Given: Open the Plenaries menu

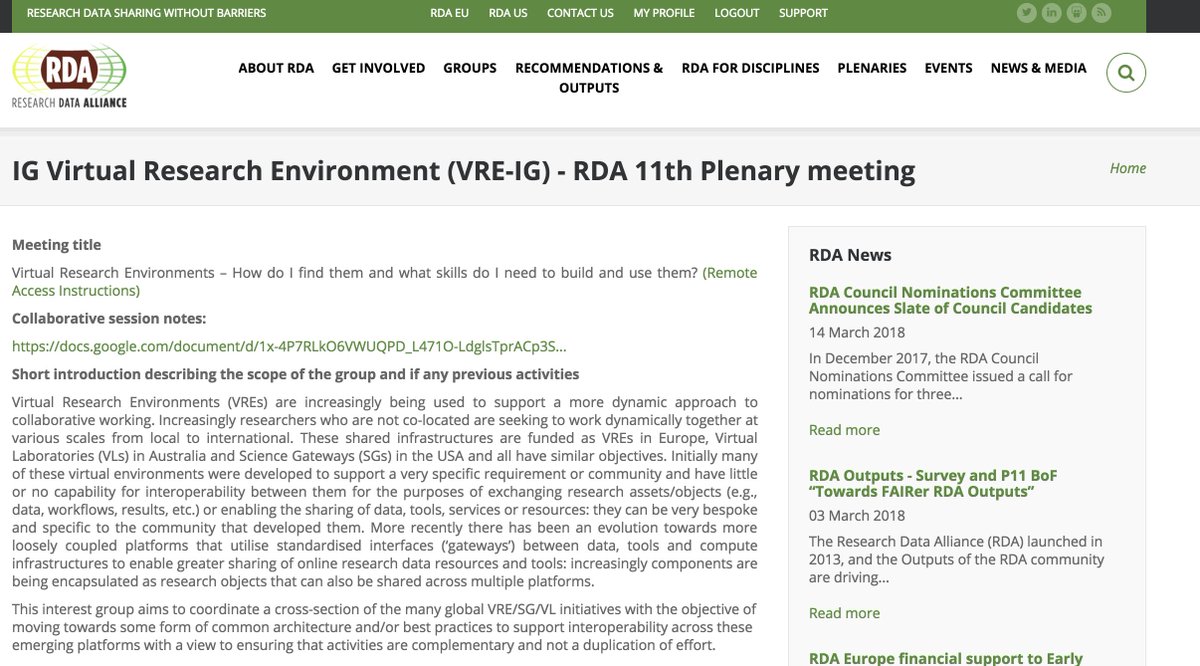Looking at the screenshot, I should coord(872,68).
